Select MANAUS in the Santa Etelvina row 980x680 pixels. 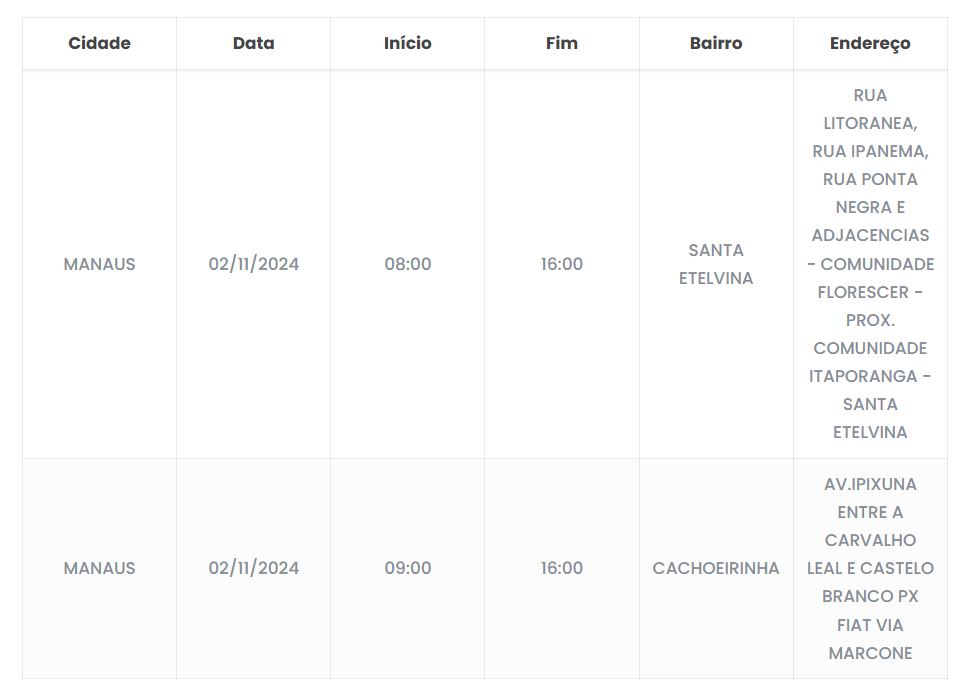coord(99,264)
